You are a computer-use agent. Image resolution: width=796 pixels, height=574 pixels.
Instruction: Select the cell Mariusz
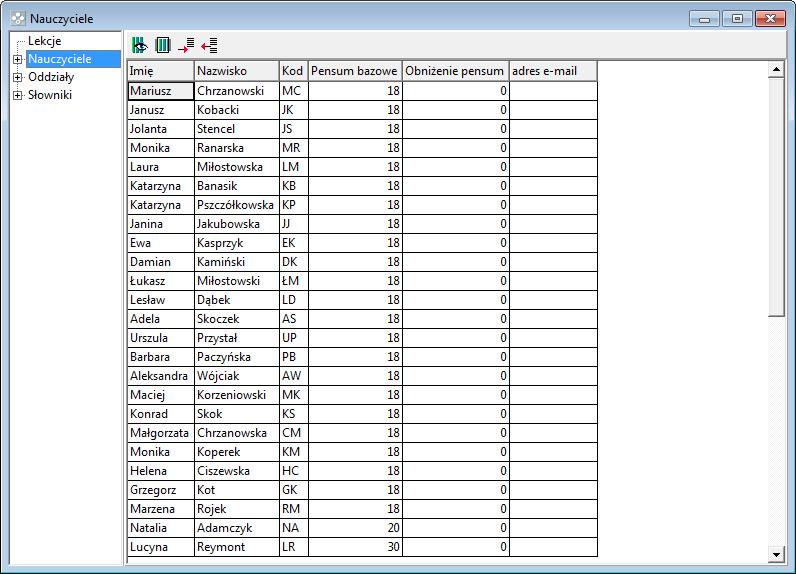(160, 91)
